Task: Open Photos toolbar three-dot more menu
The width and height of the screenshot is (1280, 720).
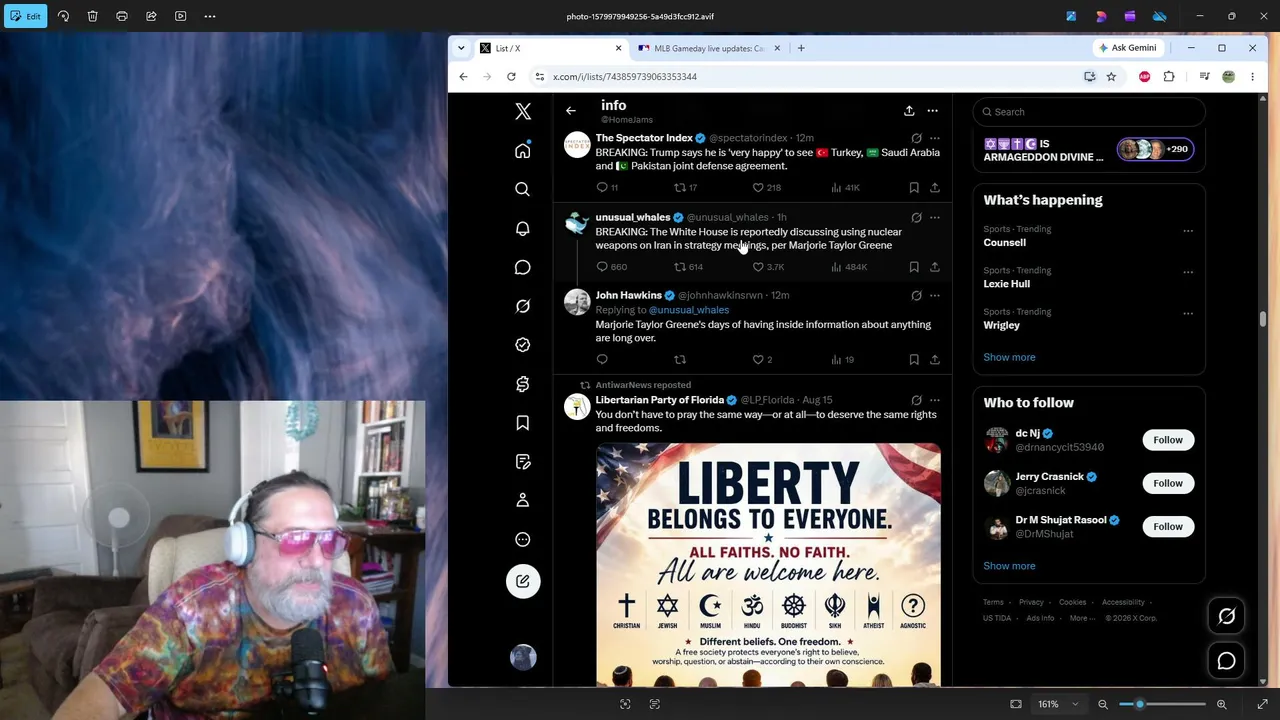Action: [x=210, y=16]
